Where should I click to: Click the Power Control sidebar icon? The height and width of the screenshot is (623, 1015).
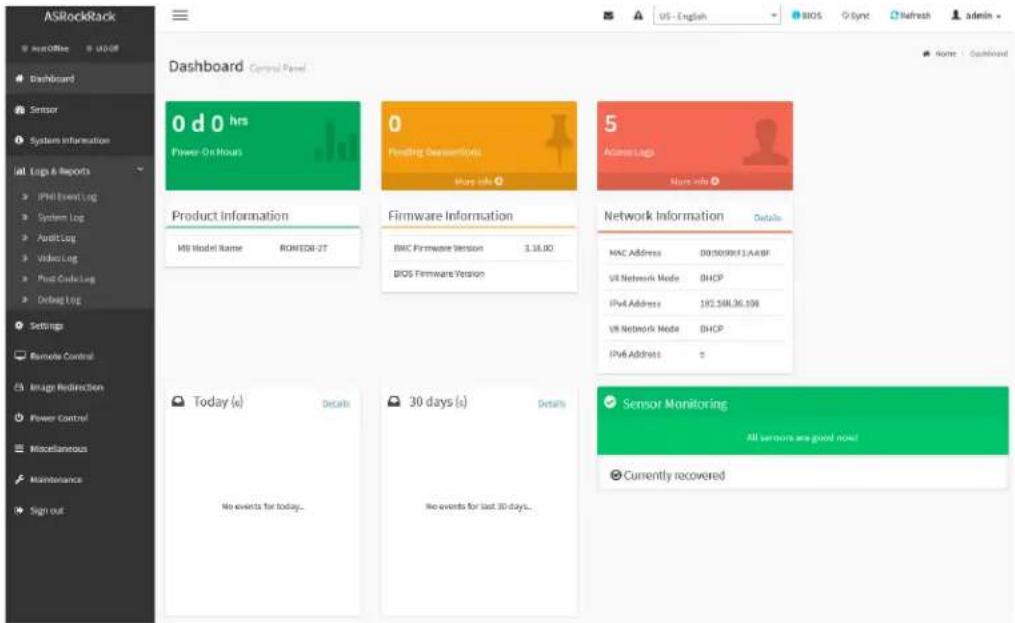click(19, 418)
